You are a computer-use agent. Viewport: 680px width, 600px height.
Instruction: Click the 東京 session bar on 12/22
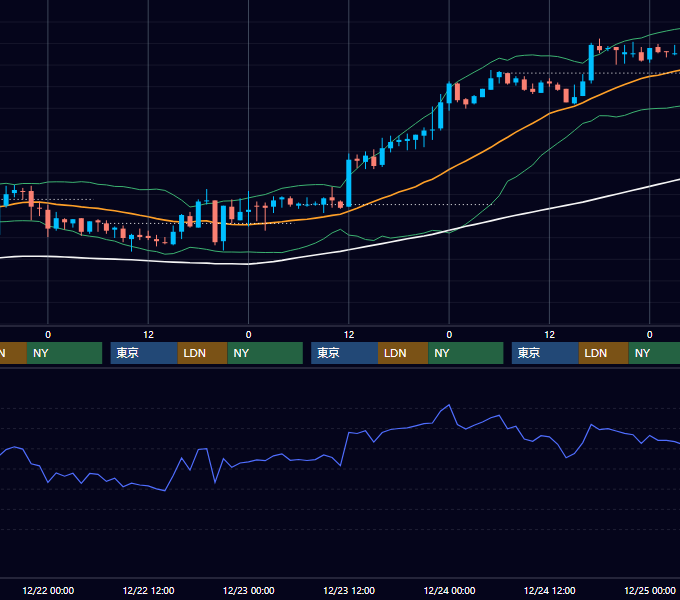[x=144, y=353]
